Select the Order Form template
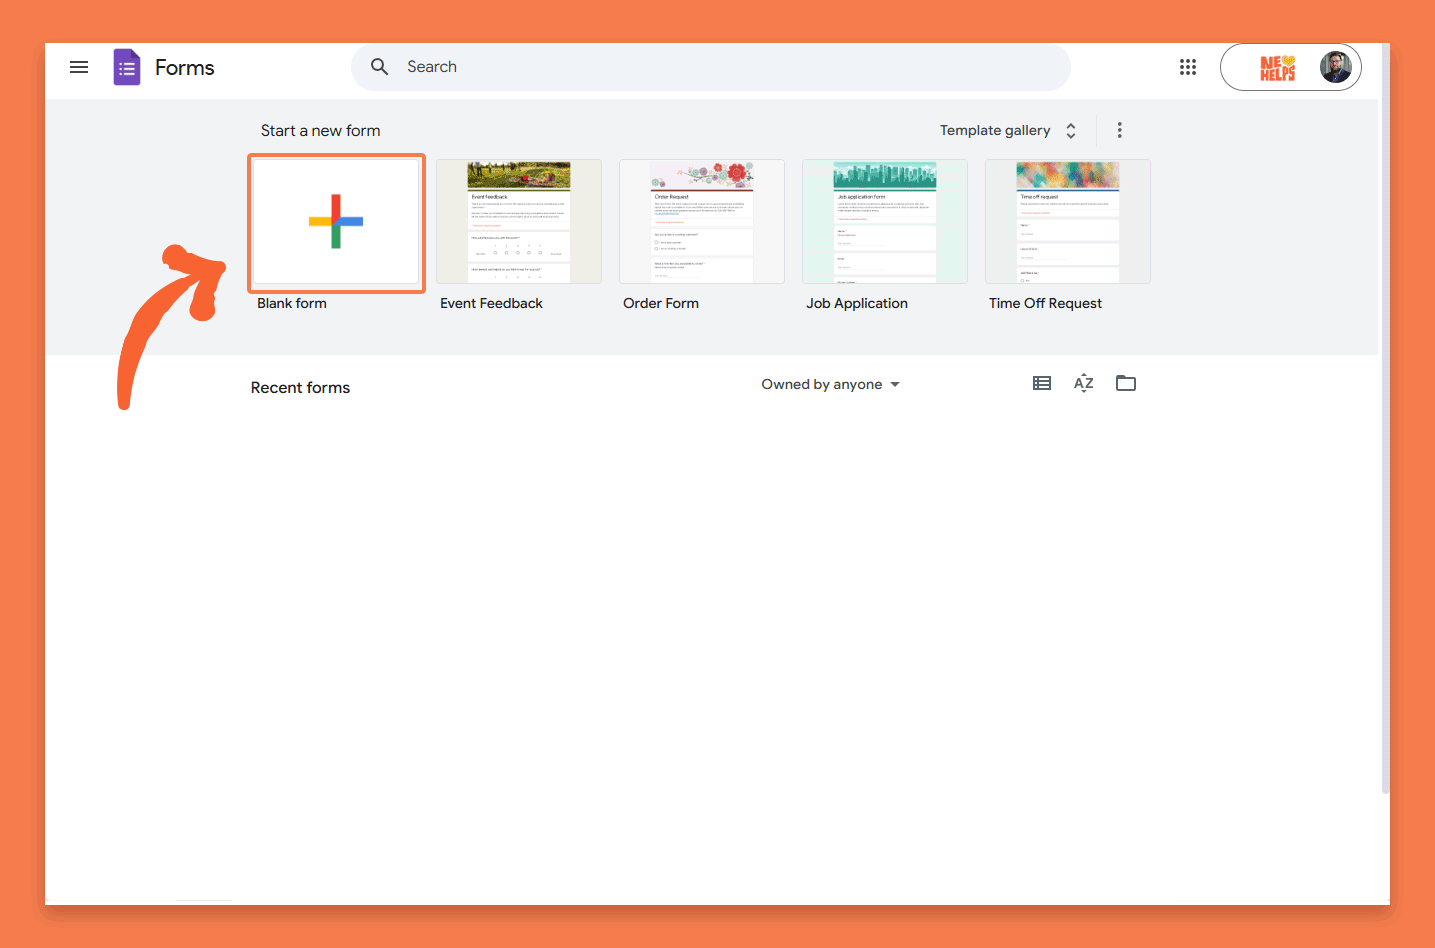The height and width of the screenshot is (948, 1435). pyautogui.click(x=702, y=221)
